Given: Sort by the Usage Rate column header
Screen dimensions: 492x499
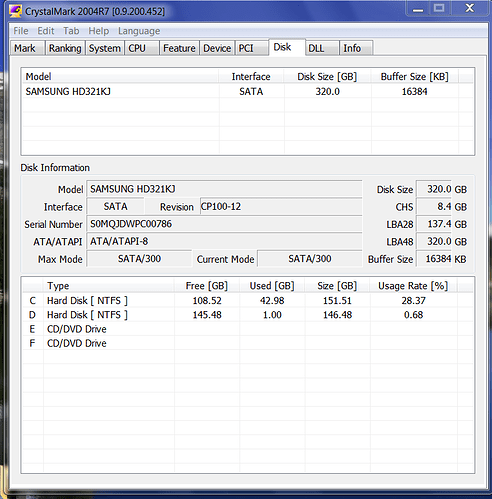Looking at the screenshot, I should 413,286.
